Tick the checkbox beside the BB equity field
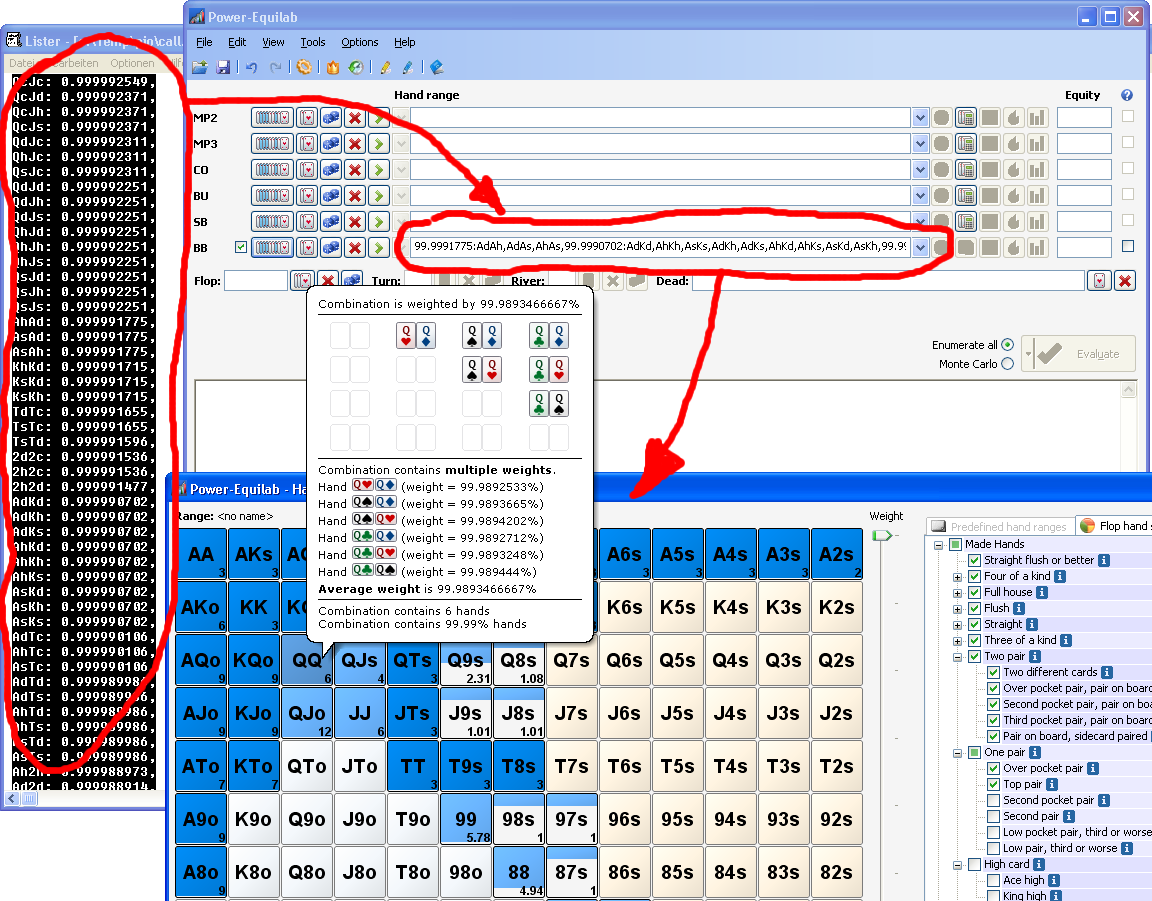The height and width of the screenshot is (901, 1152). pyautogui.click(x=1128, y=246)
